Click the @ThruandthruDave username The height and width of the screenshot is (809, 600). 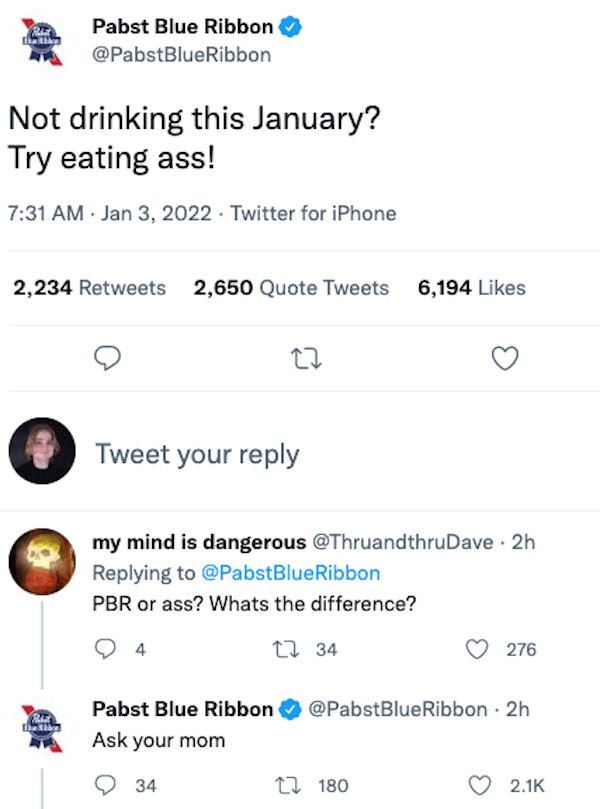[403, 542]
